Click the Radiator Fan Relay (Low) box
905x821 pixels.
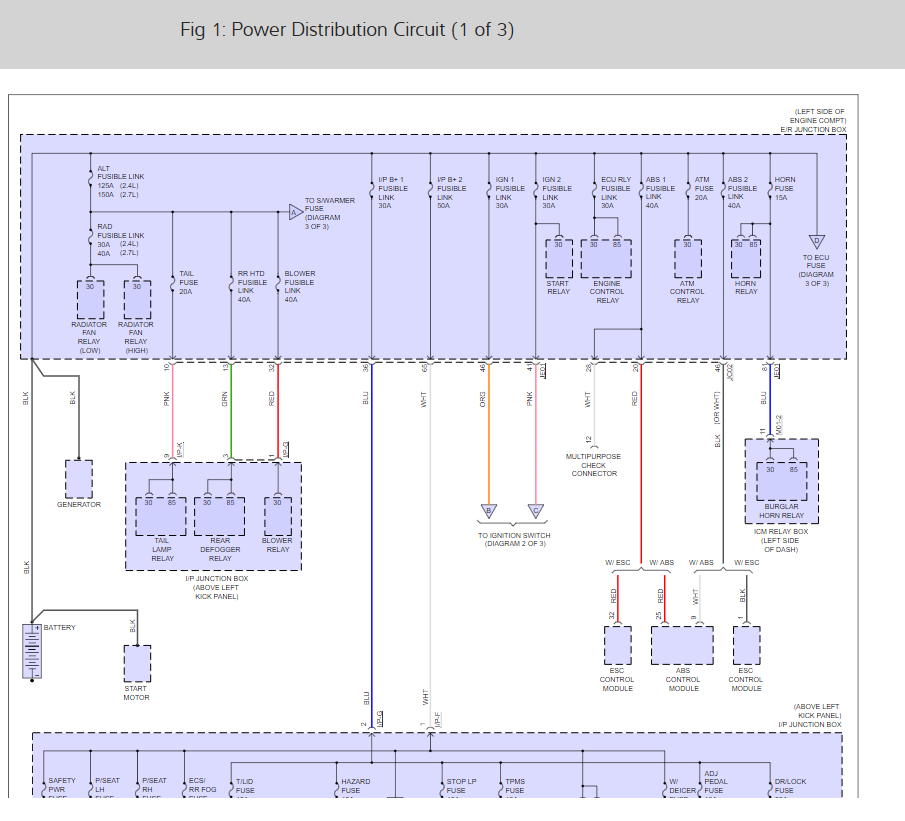tap(91, 299)
